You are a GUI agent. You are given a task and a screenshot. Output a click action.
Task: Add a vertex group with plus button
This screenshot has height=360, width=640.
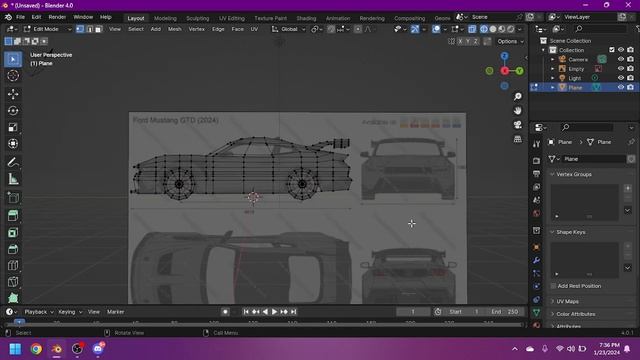tap(628, 189)
